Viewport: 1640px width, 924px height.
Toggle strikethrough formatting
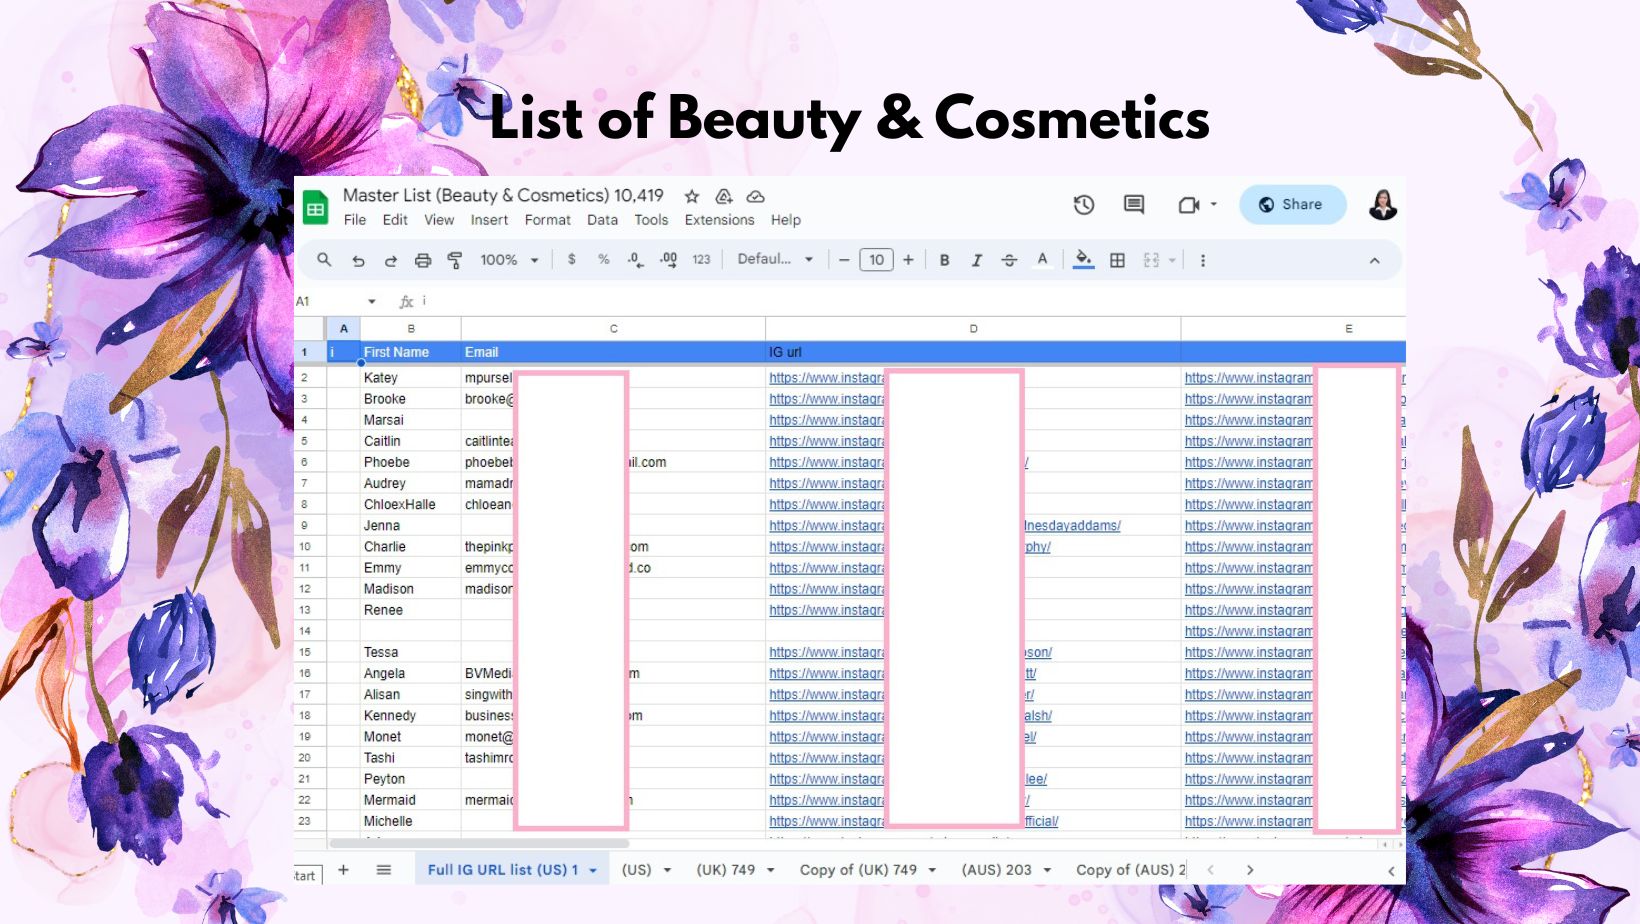(x=1009, y=260)
